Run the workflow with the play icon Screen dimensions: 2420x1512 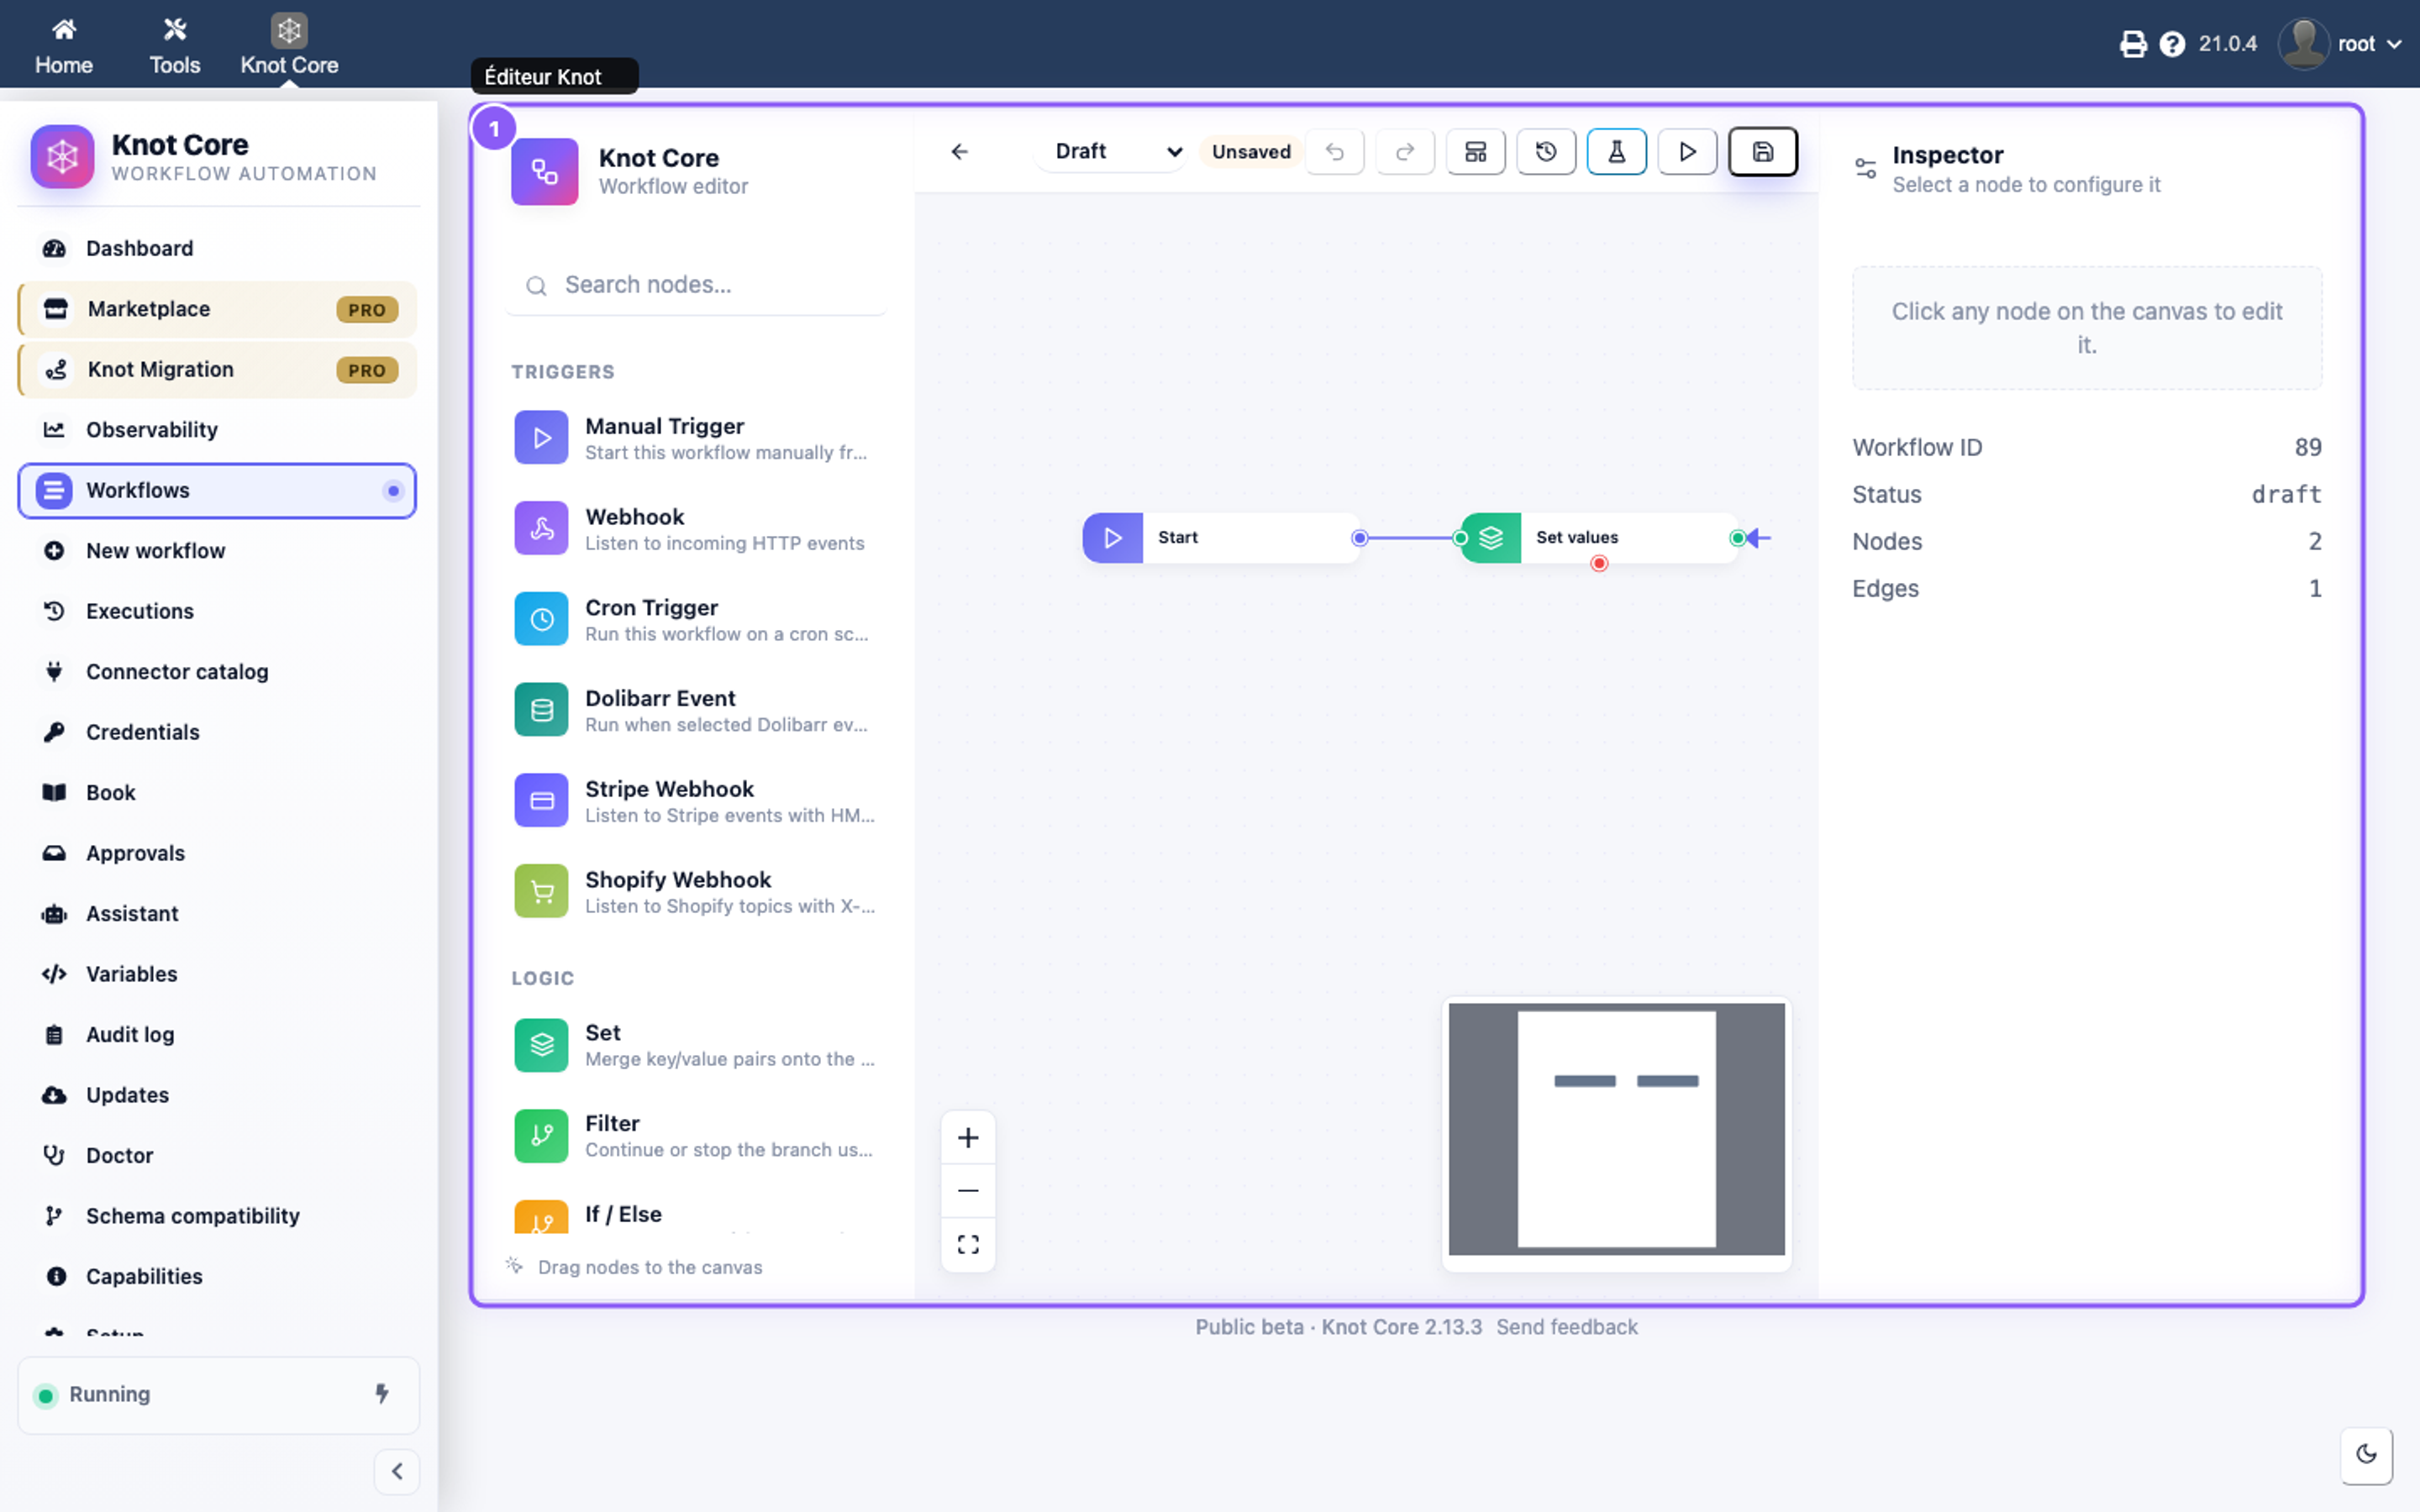pyautogui.click(x=1687, y=152)
